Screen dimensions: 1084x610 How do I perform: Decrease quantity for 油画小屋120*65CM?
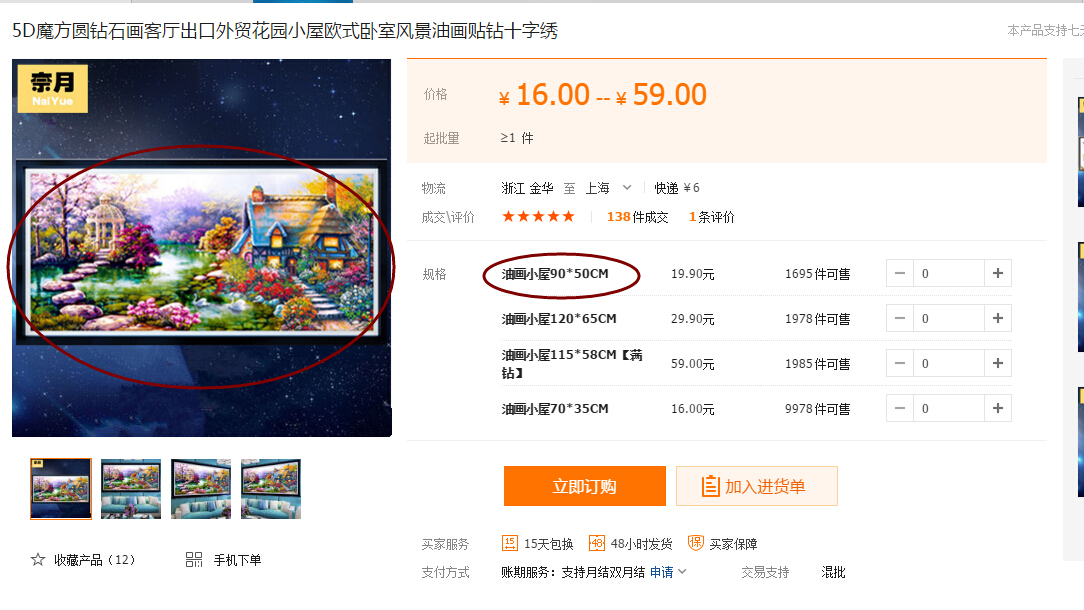(x=899, y=318)
